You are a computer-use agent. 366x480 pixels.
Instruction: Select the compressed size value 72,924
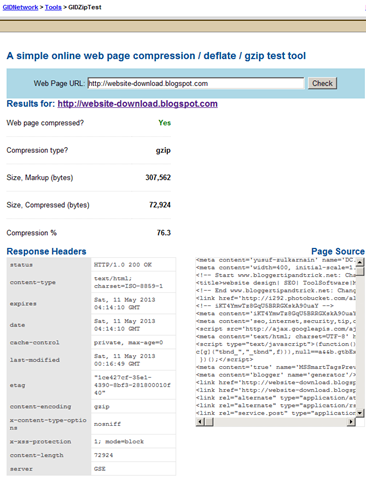tap(160, 205)
